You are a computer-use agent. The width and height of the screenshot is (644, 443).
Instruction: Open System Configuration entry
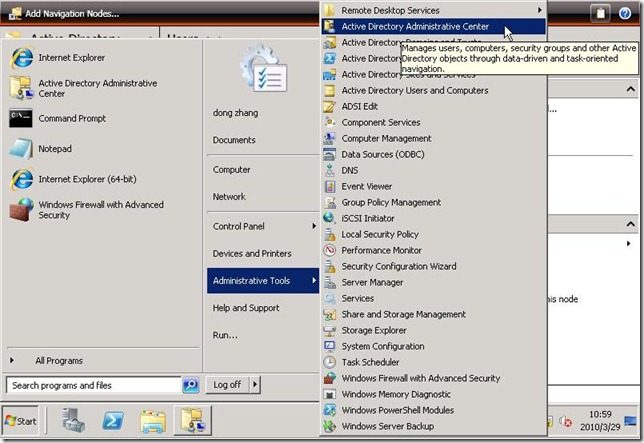click(x=434, y=347)
